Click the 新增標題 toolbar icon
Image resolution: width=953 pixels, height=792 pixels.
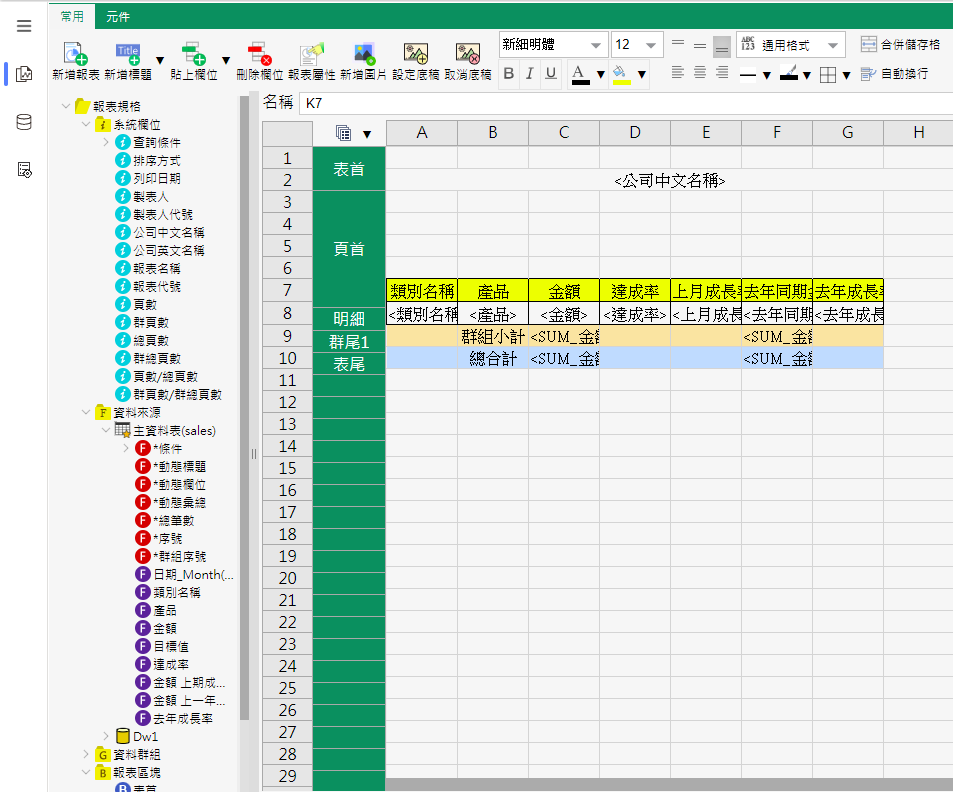[128, 61]
